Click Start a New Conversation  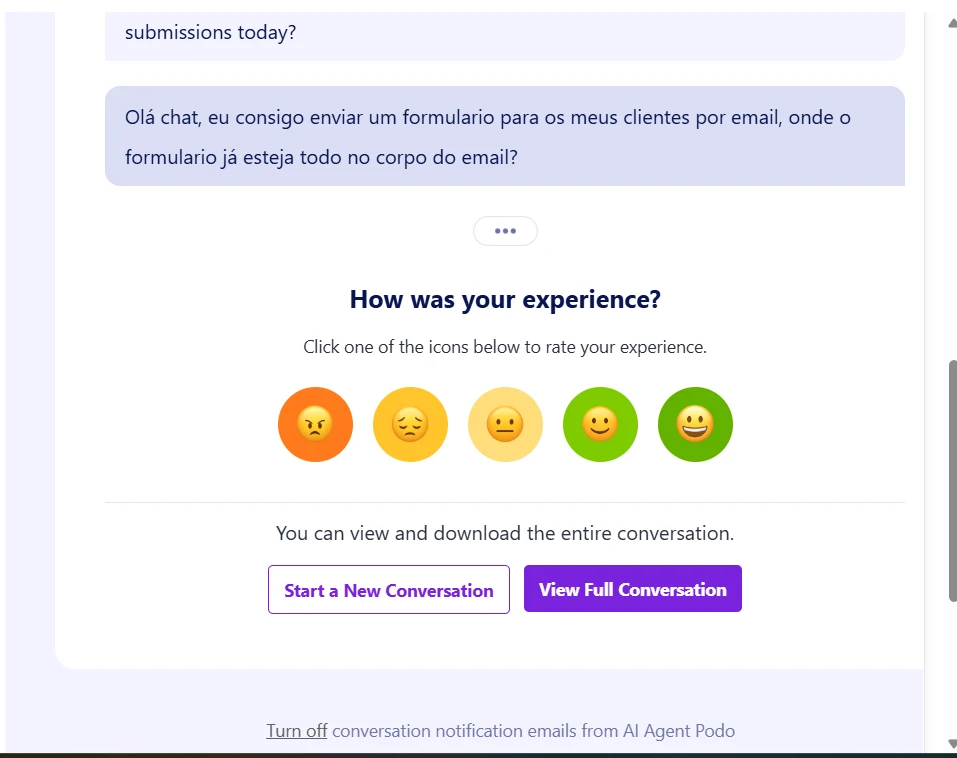(388, 590)
